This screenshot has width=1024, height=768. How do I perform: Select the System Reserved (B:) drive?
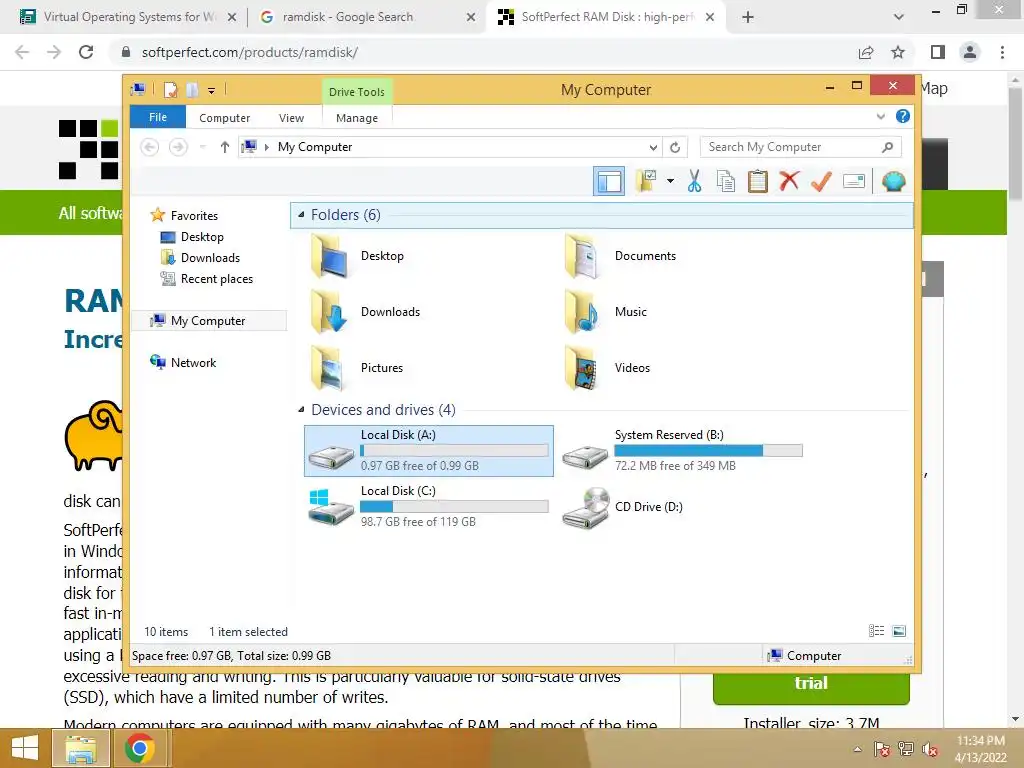[683, 451]
